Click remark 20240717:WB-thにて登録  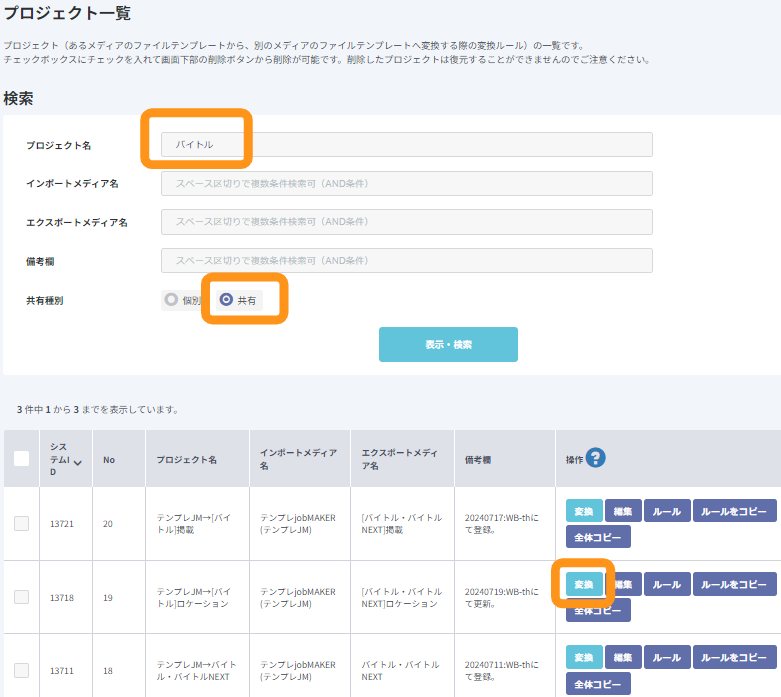pos(502,524)
